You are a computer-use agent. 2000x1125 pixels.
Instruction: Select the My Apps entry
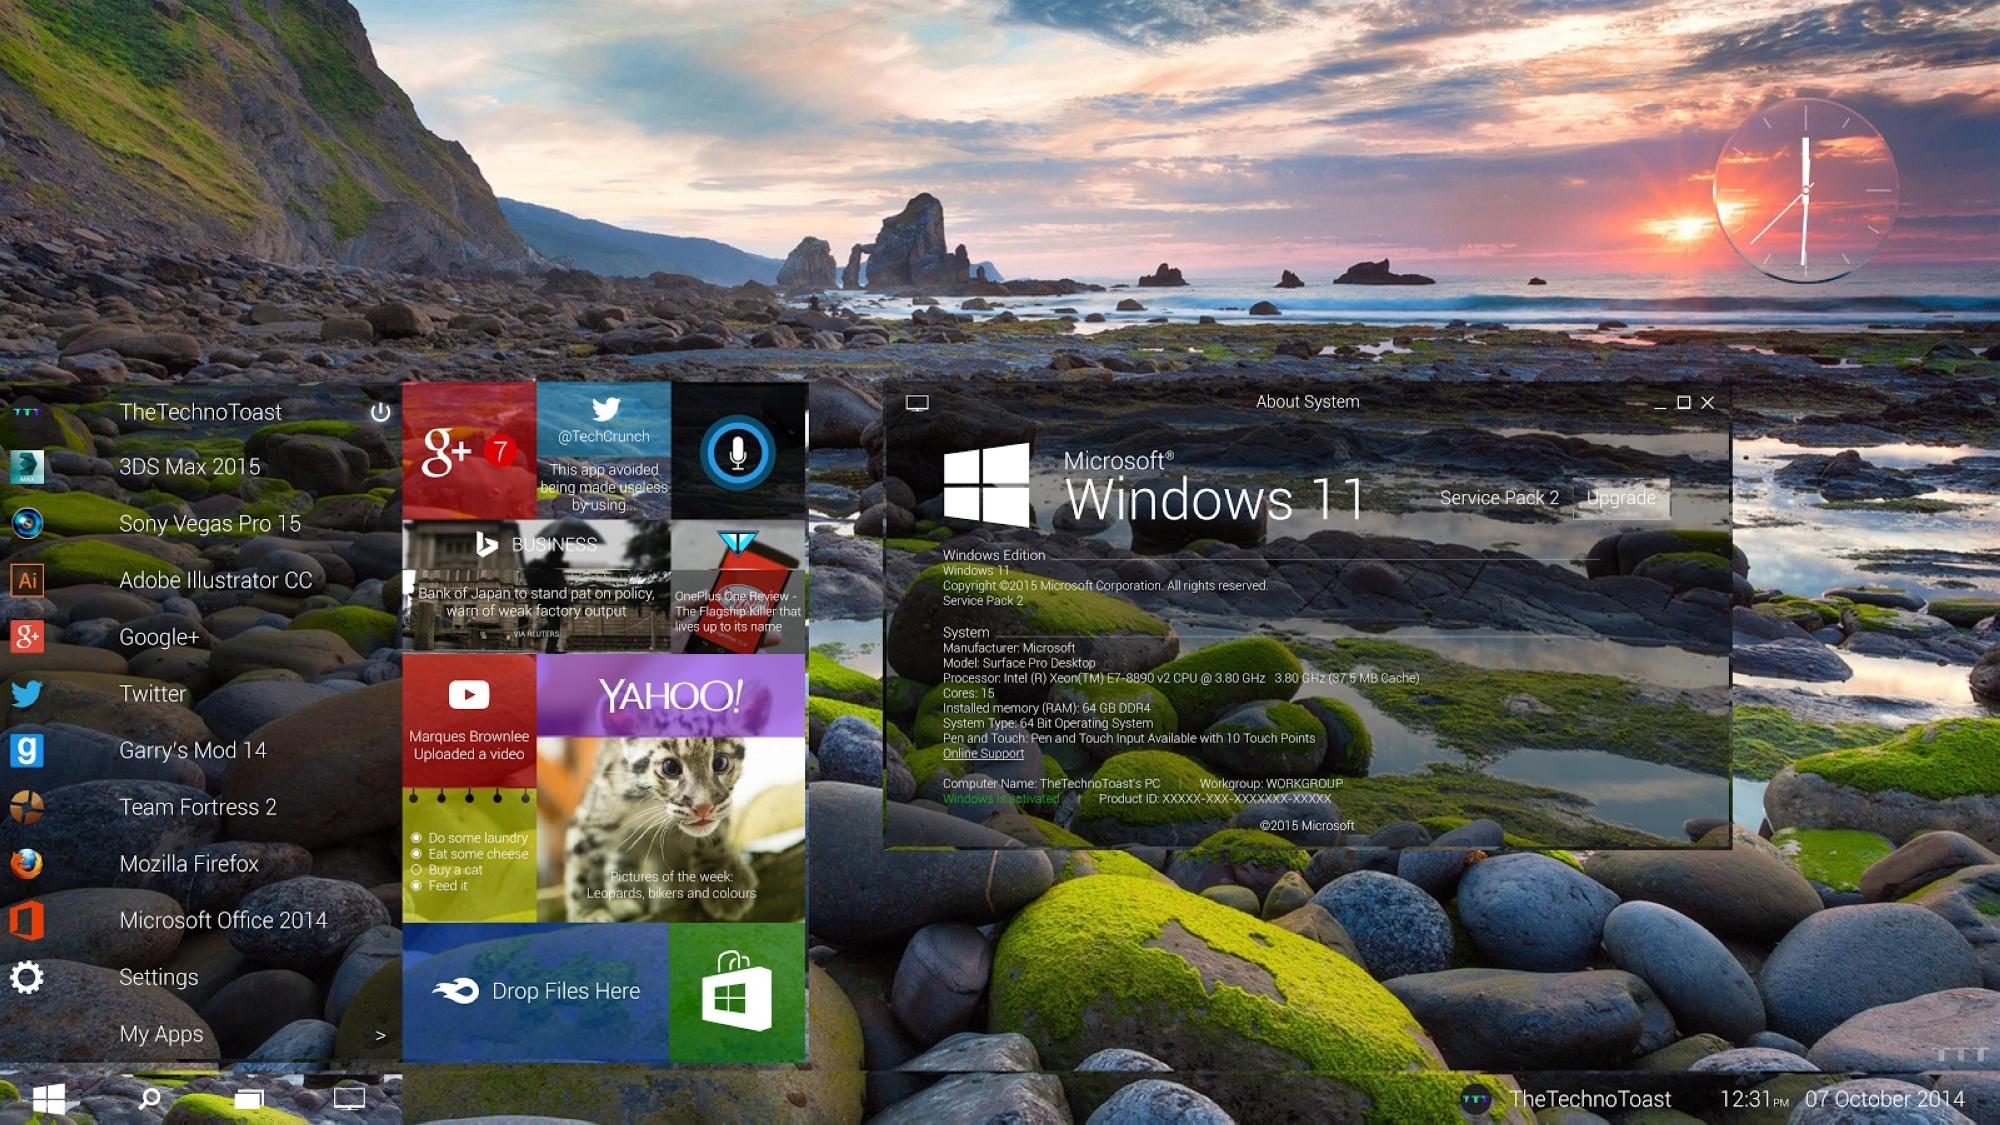click(x=161, y=1034)
